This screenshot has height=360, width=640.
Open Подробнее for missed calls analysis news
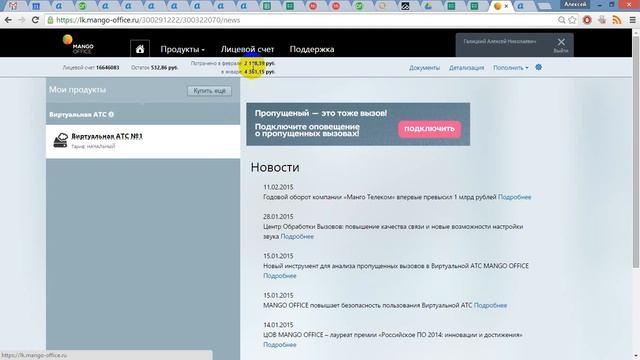click(280, 276)
